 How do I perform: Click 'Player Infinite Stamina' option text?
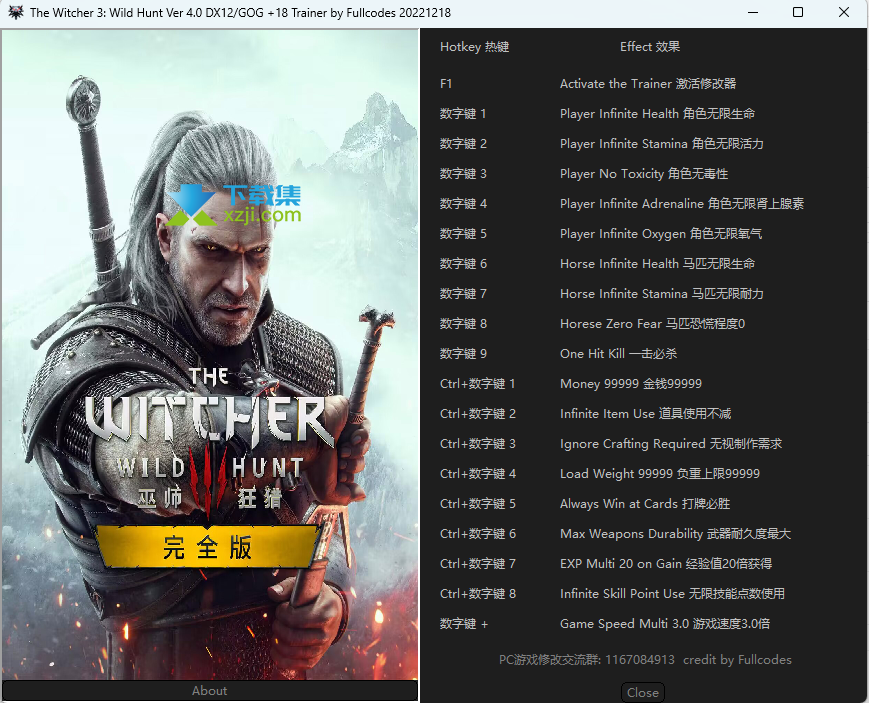coord(662,144)
